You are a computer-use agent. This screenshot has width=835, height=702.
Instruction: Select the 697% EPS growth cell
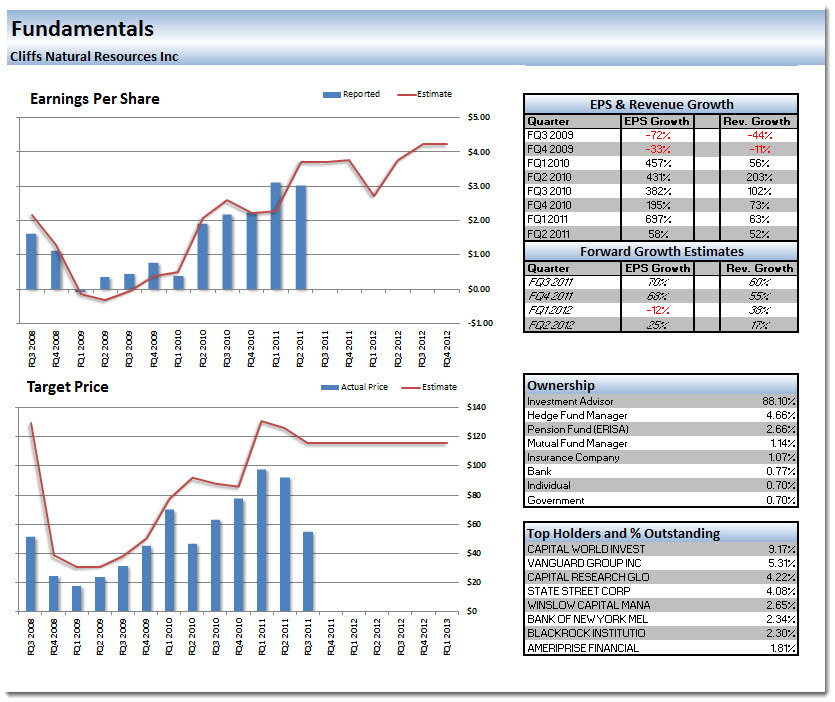click(x=656, y=219)
